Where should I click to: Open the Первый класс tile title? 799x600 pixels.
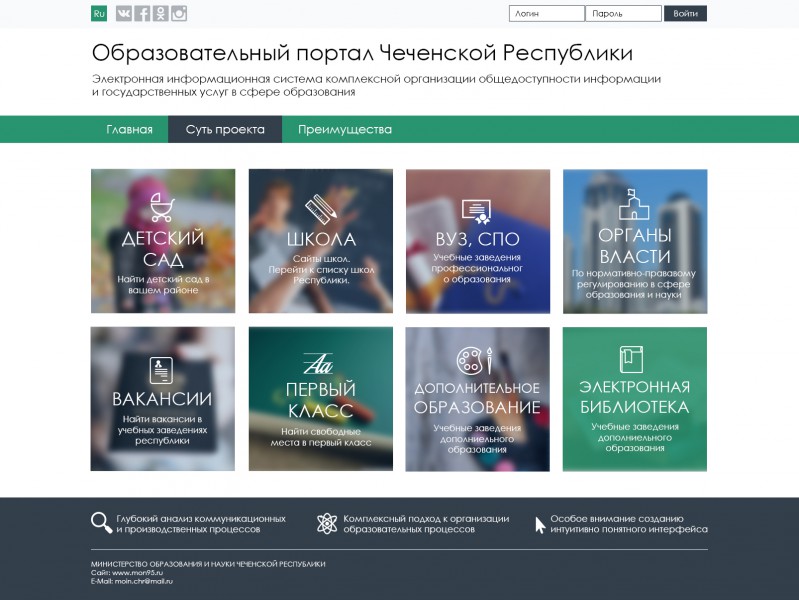coord(321,400)
